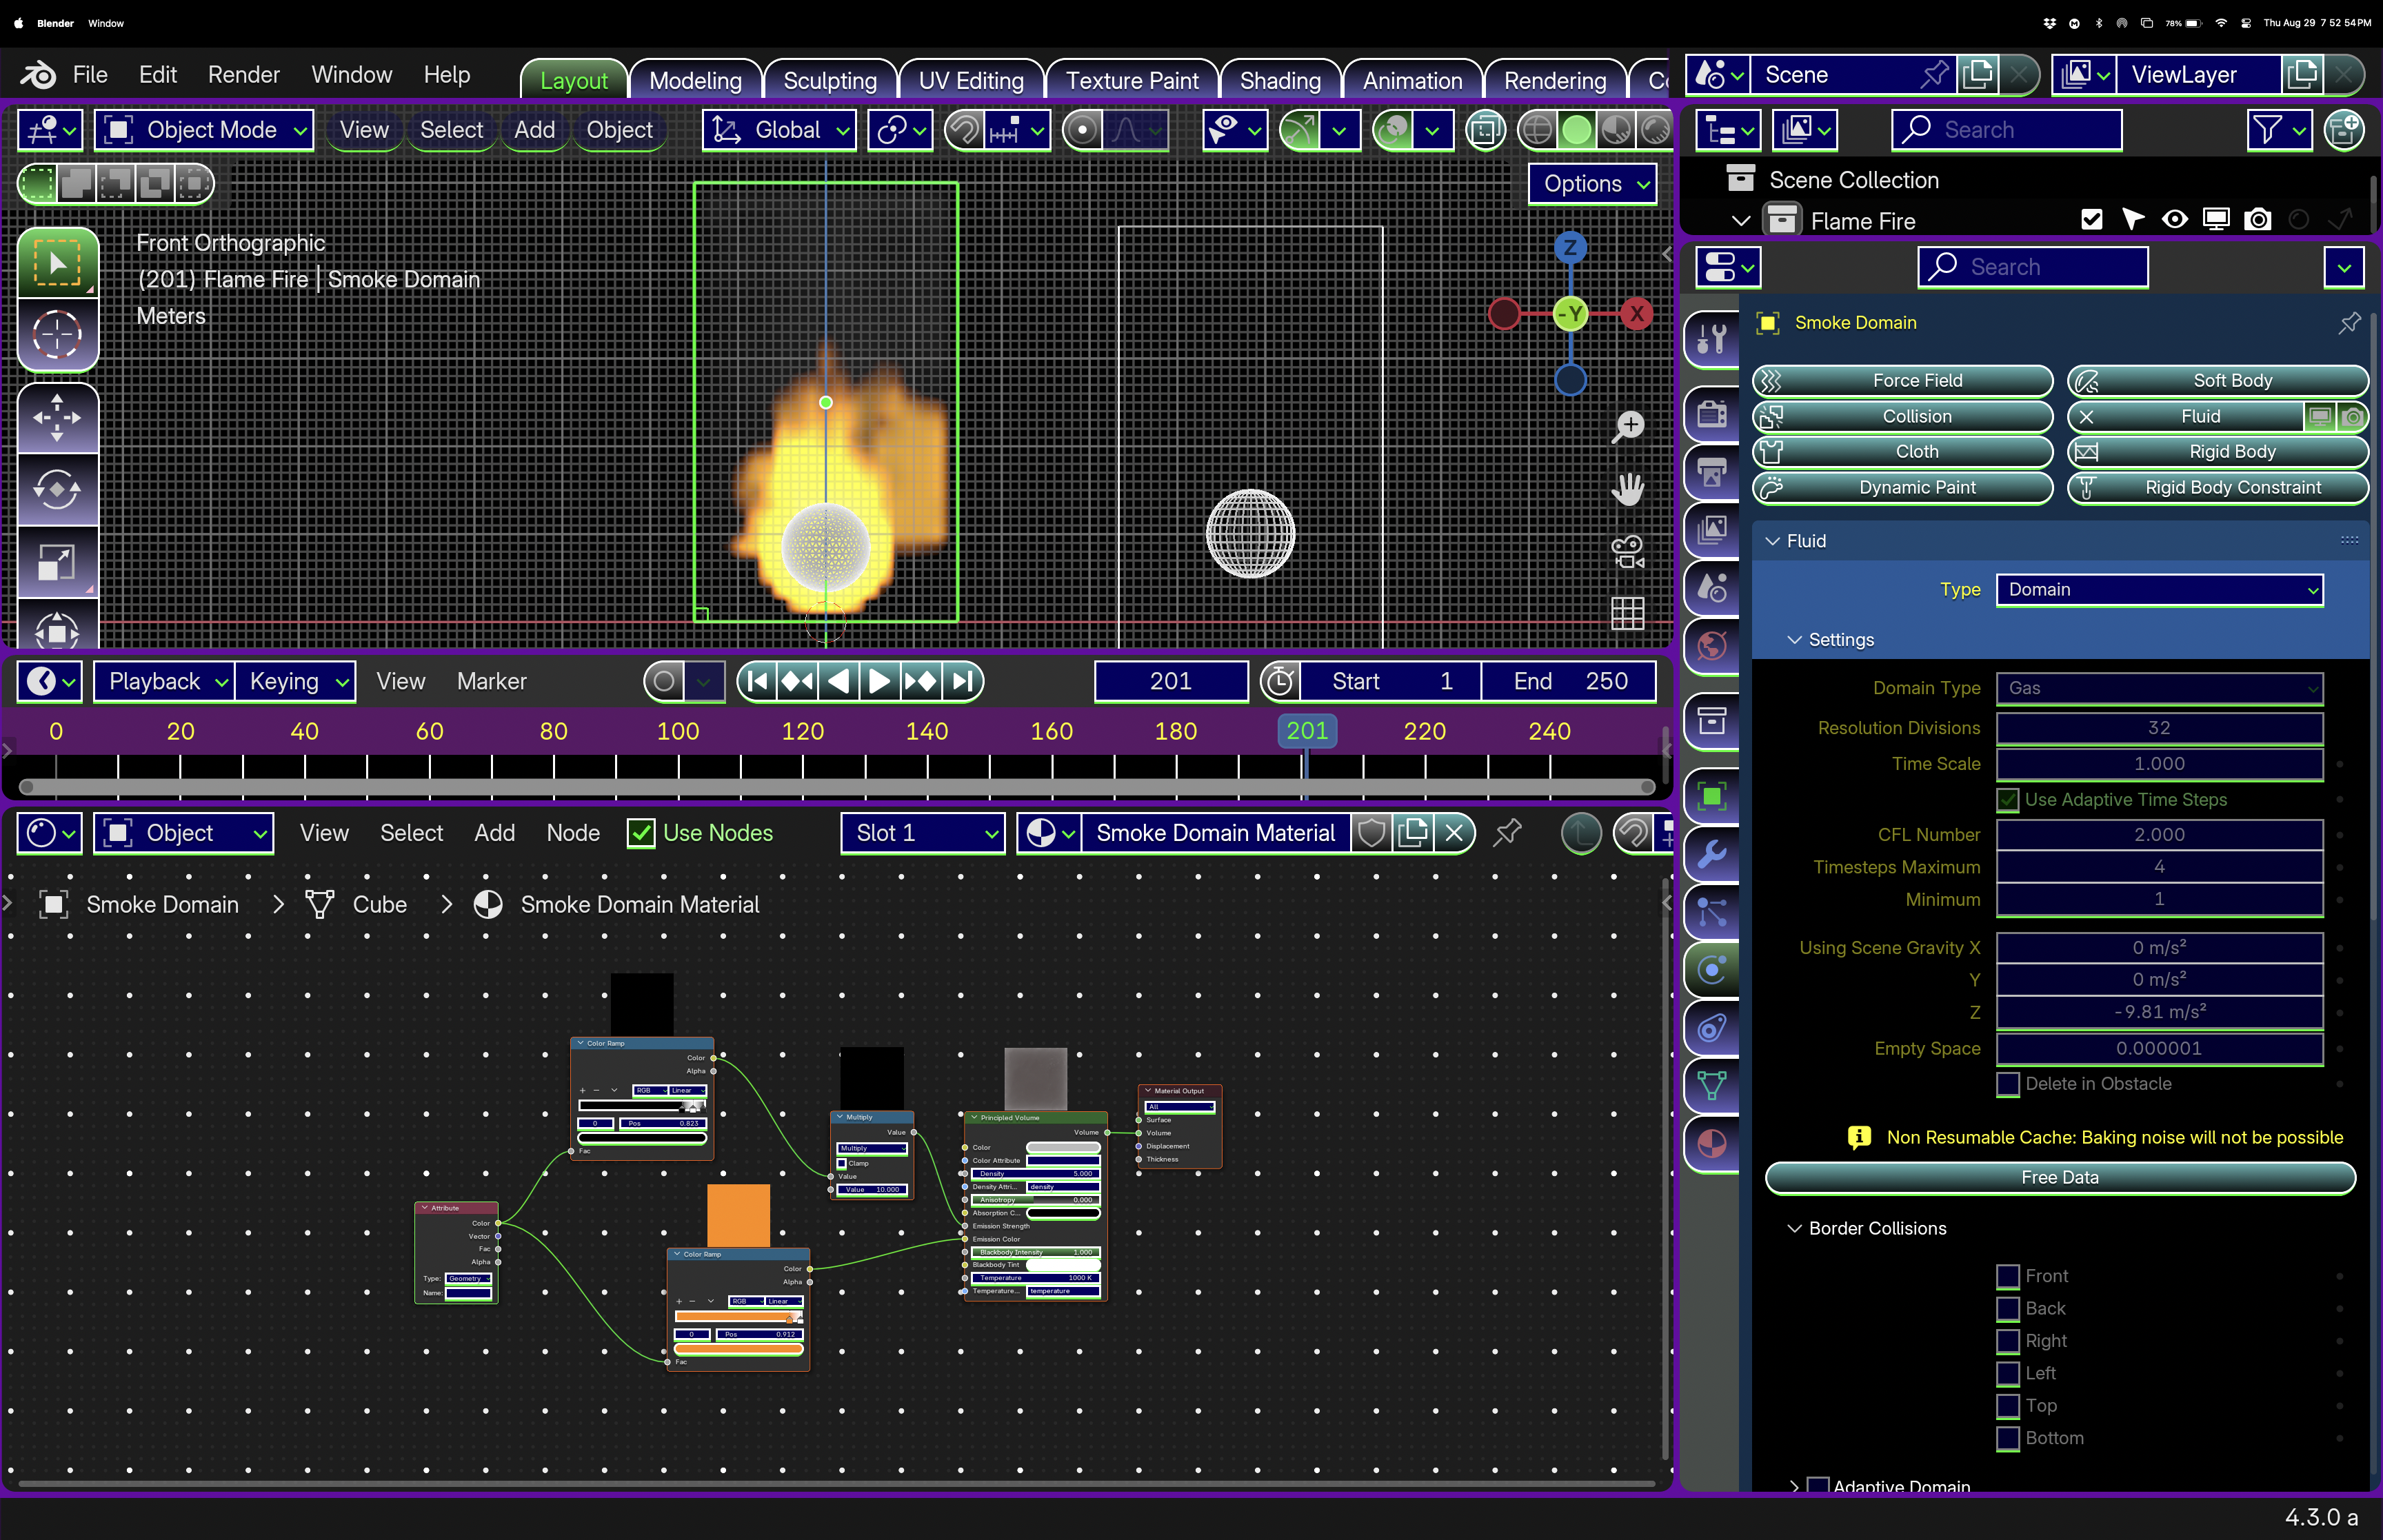Screen dimensions: 2383x1540
Task: Click the viewport pan hand icon
Action: tap(1627, 489)
